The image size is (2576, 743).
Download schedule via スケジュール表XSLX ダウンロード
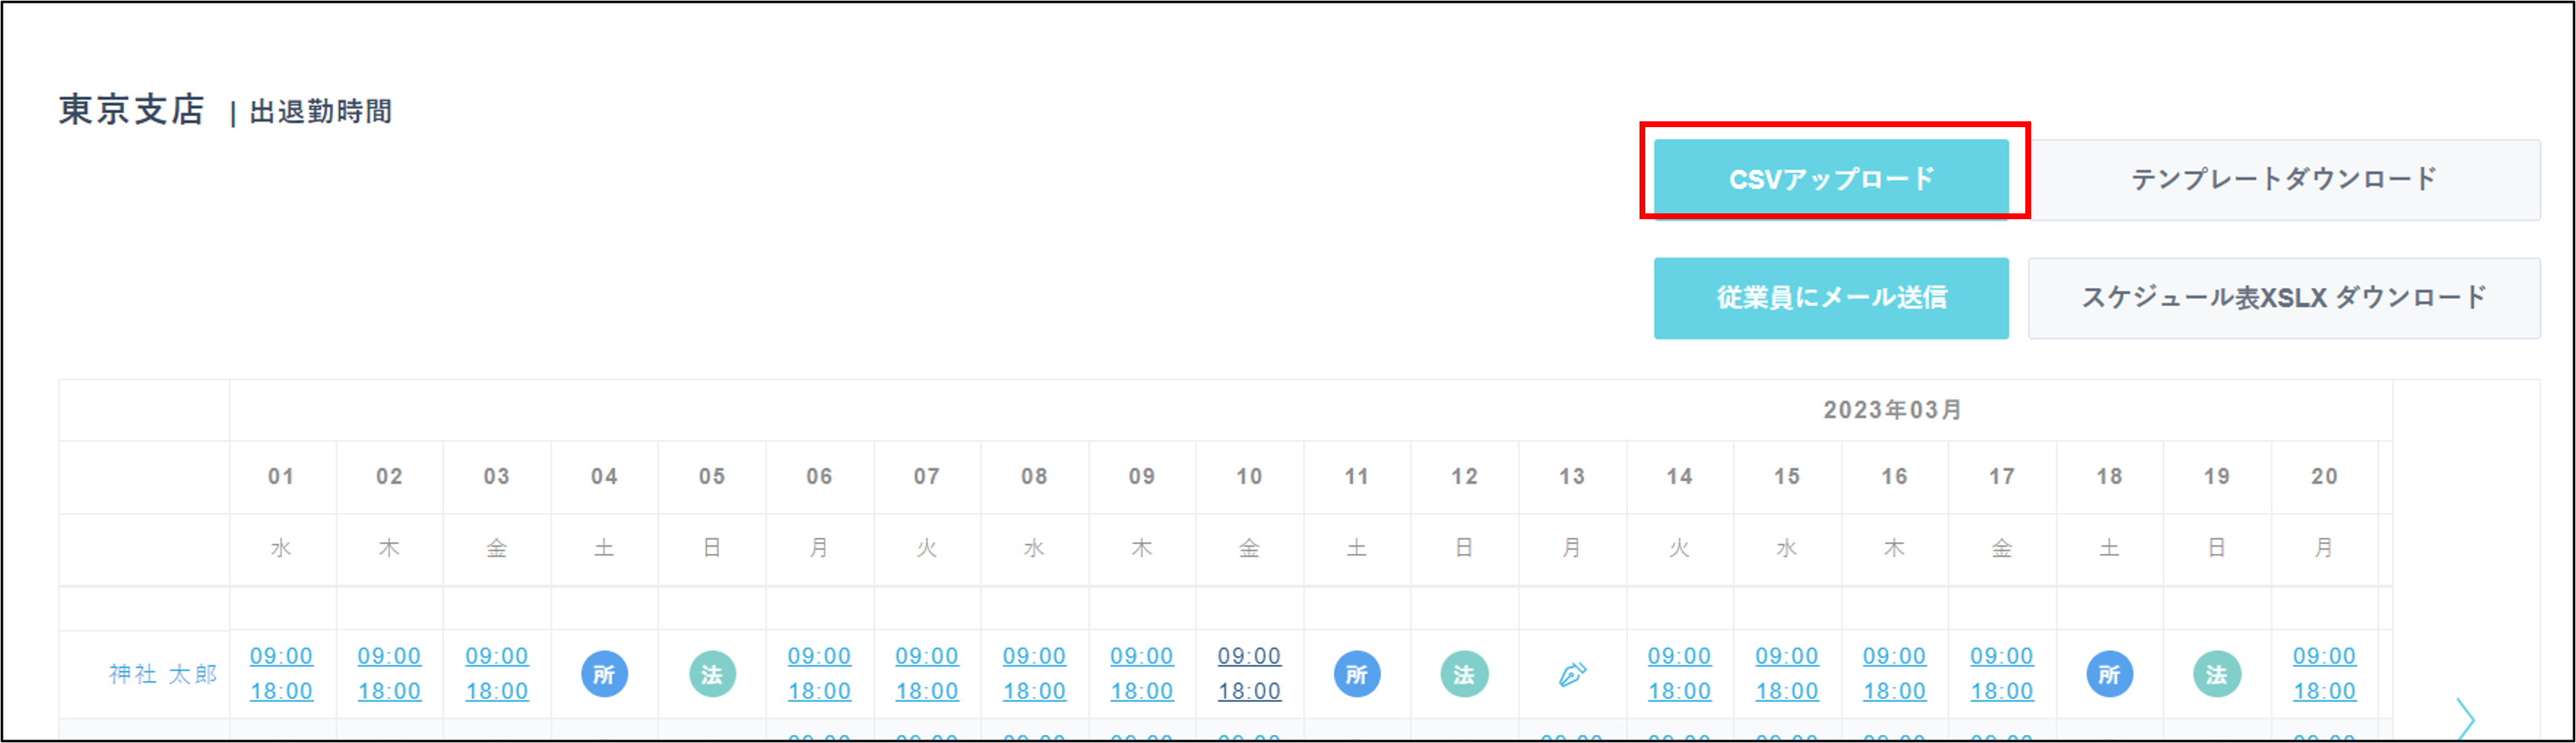[x=2284, y=298]
